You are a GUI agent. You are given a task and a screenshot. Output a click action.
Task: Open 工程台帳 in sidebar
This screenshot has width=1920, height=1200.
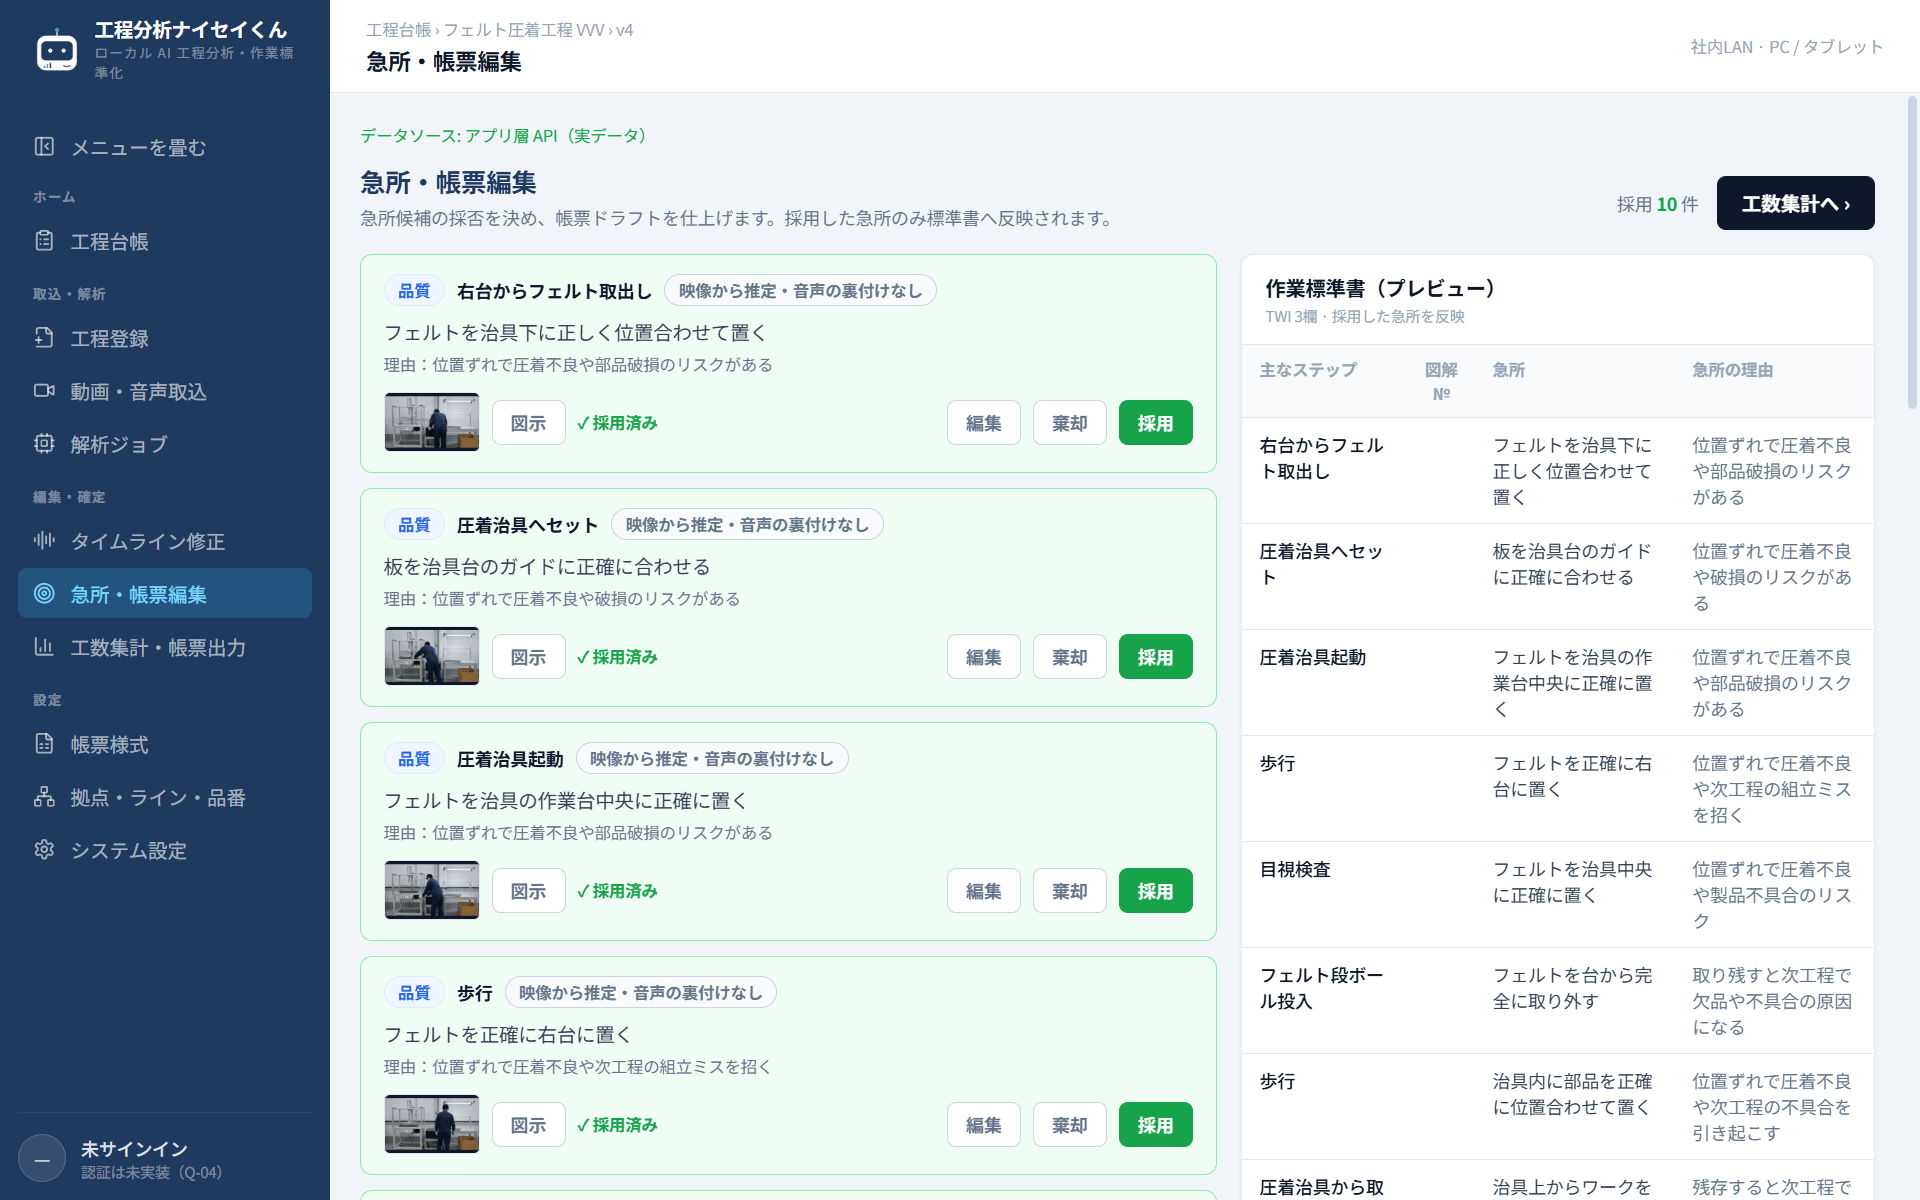click(x=165, y=241)
